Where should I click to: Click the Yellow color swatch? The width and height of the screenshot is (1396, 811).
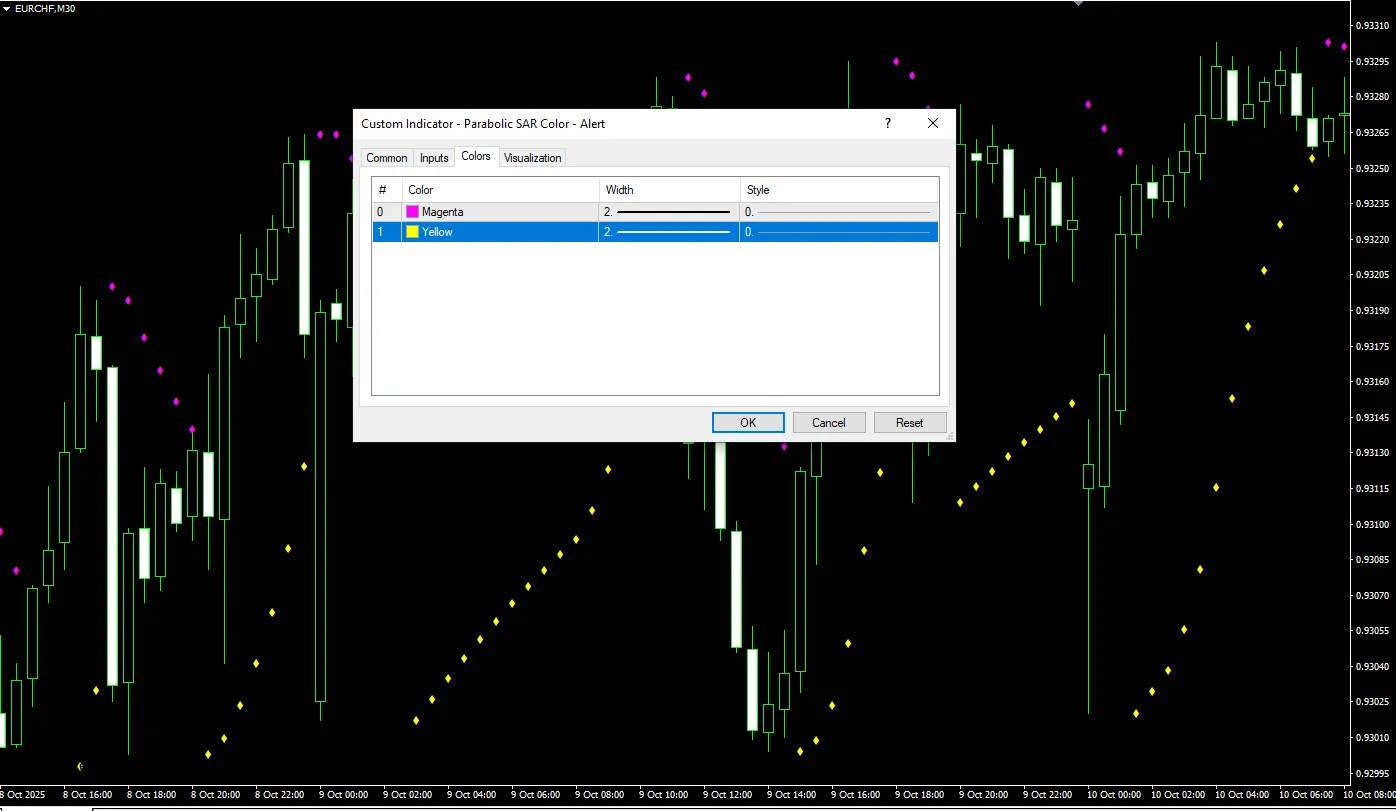(x=412, y=232)
